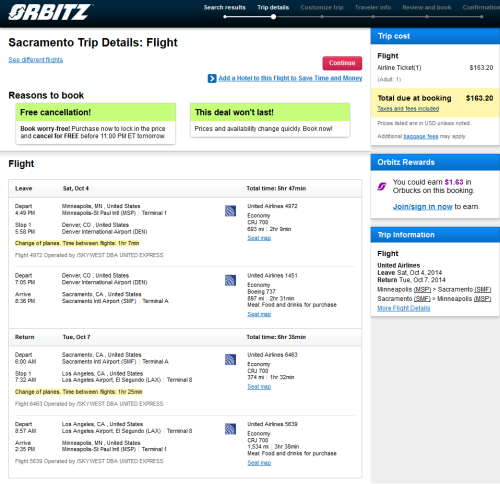The width and height of the screenshot is (500, 484).
Task: Click the Orbitz logo
Action: pos(50,12)
